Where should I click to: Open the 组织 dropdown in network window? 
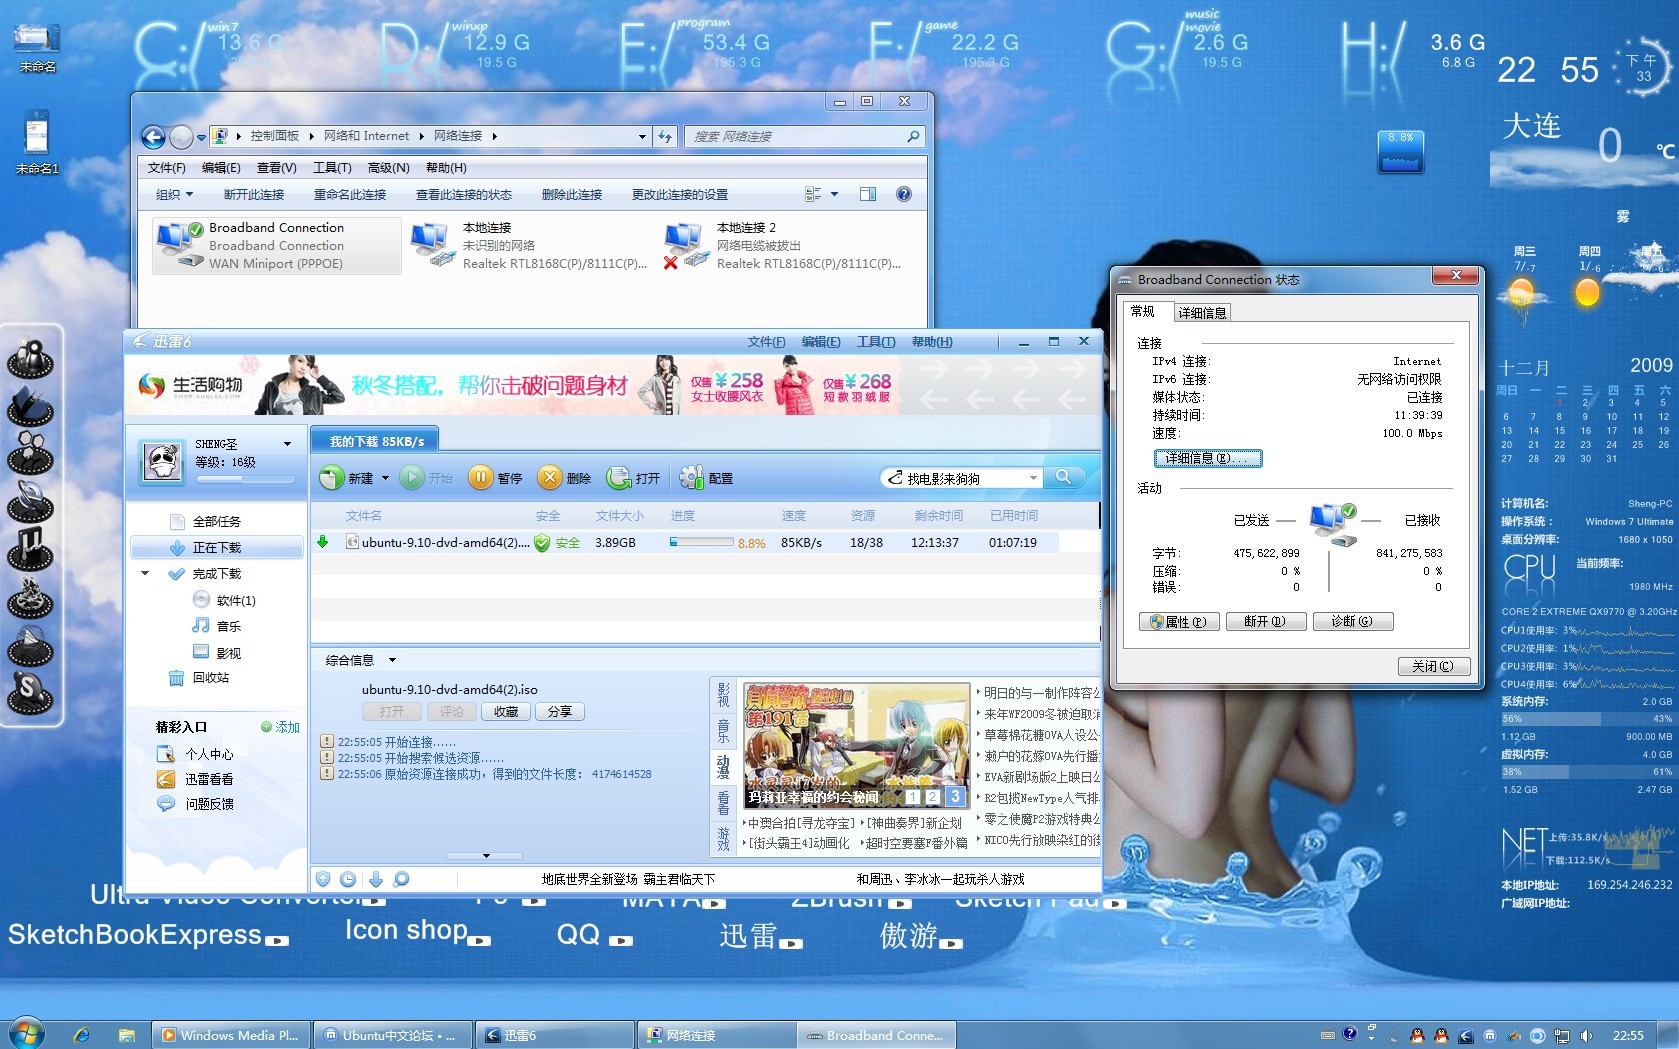tap(174, 194)
